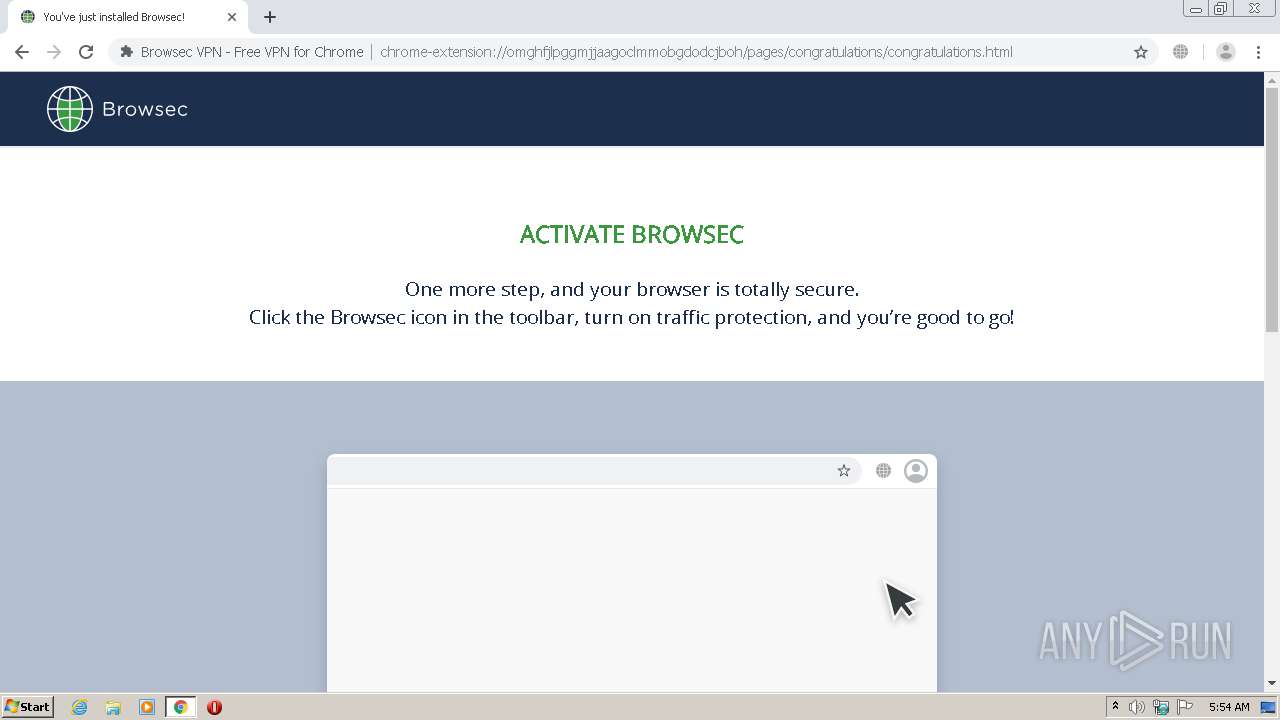Open the network tray icon
This screenshot has width=1280, height=720.
[x=1161, y=707]
